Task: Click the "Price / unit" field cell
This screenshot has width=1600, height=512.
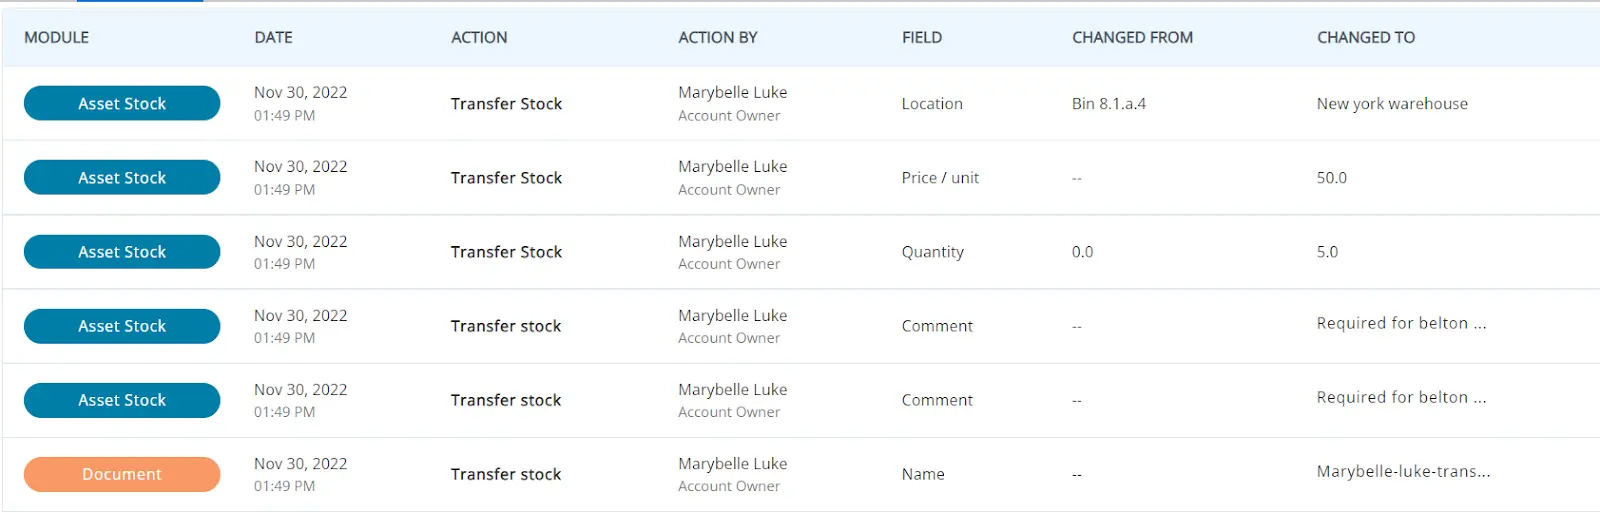Action: click(940, 177)
